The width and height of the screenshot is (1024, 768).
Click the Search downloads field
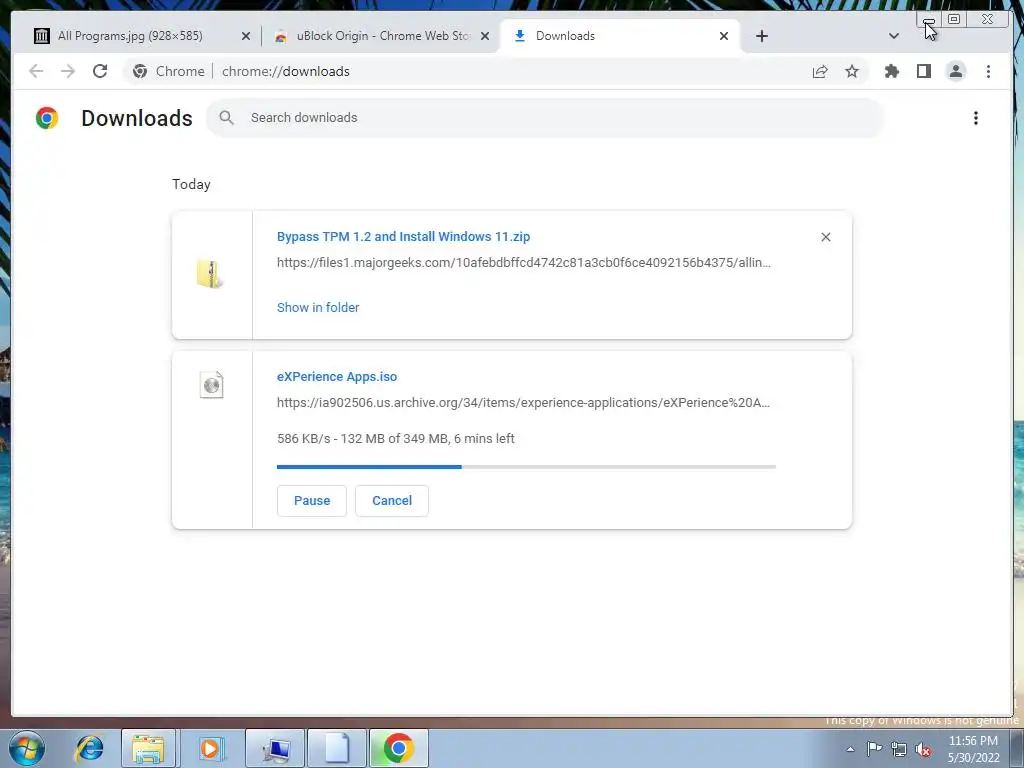pos(545,118)
